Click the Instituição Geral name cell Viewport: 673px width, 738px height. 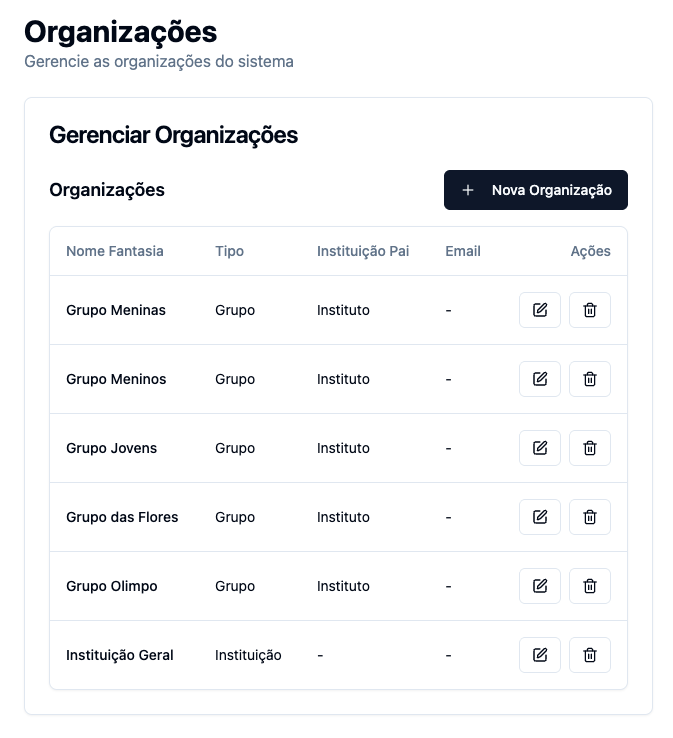(120, 655)
